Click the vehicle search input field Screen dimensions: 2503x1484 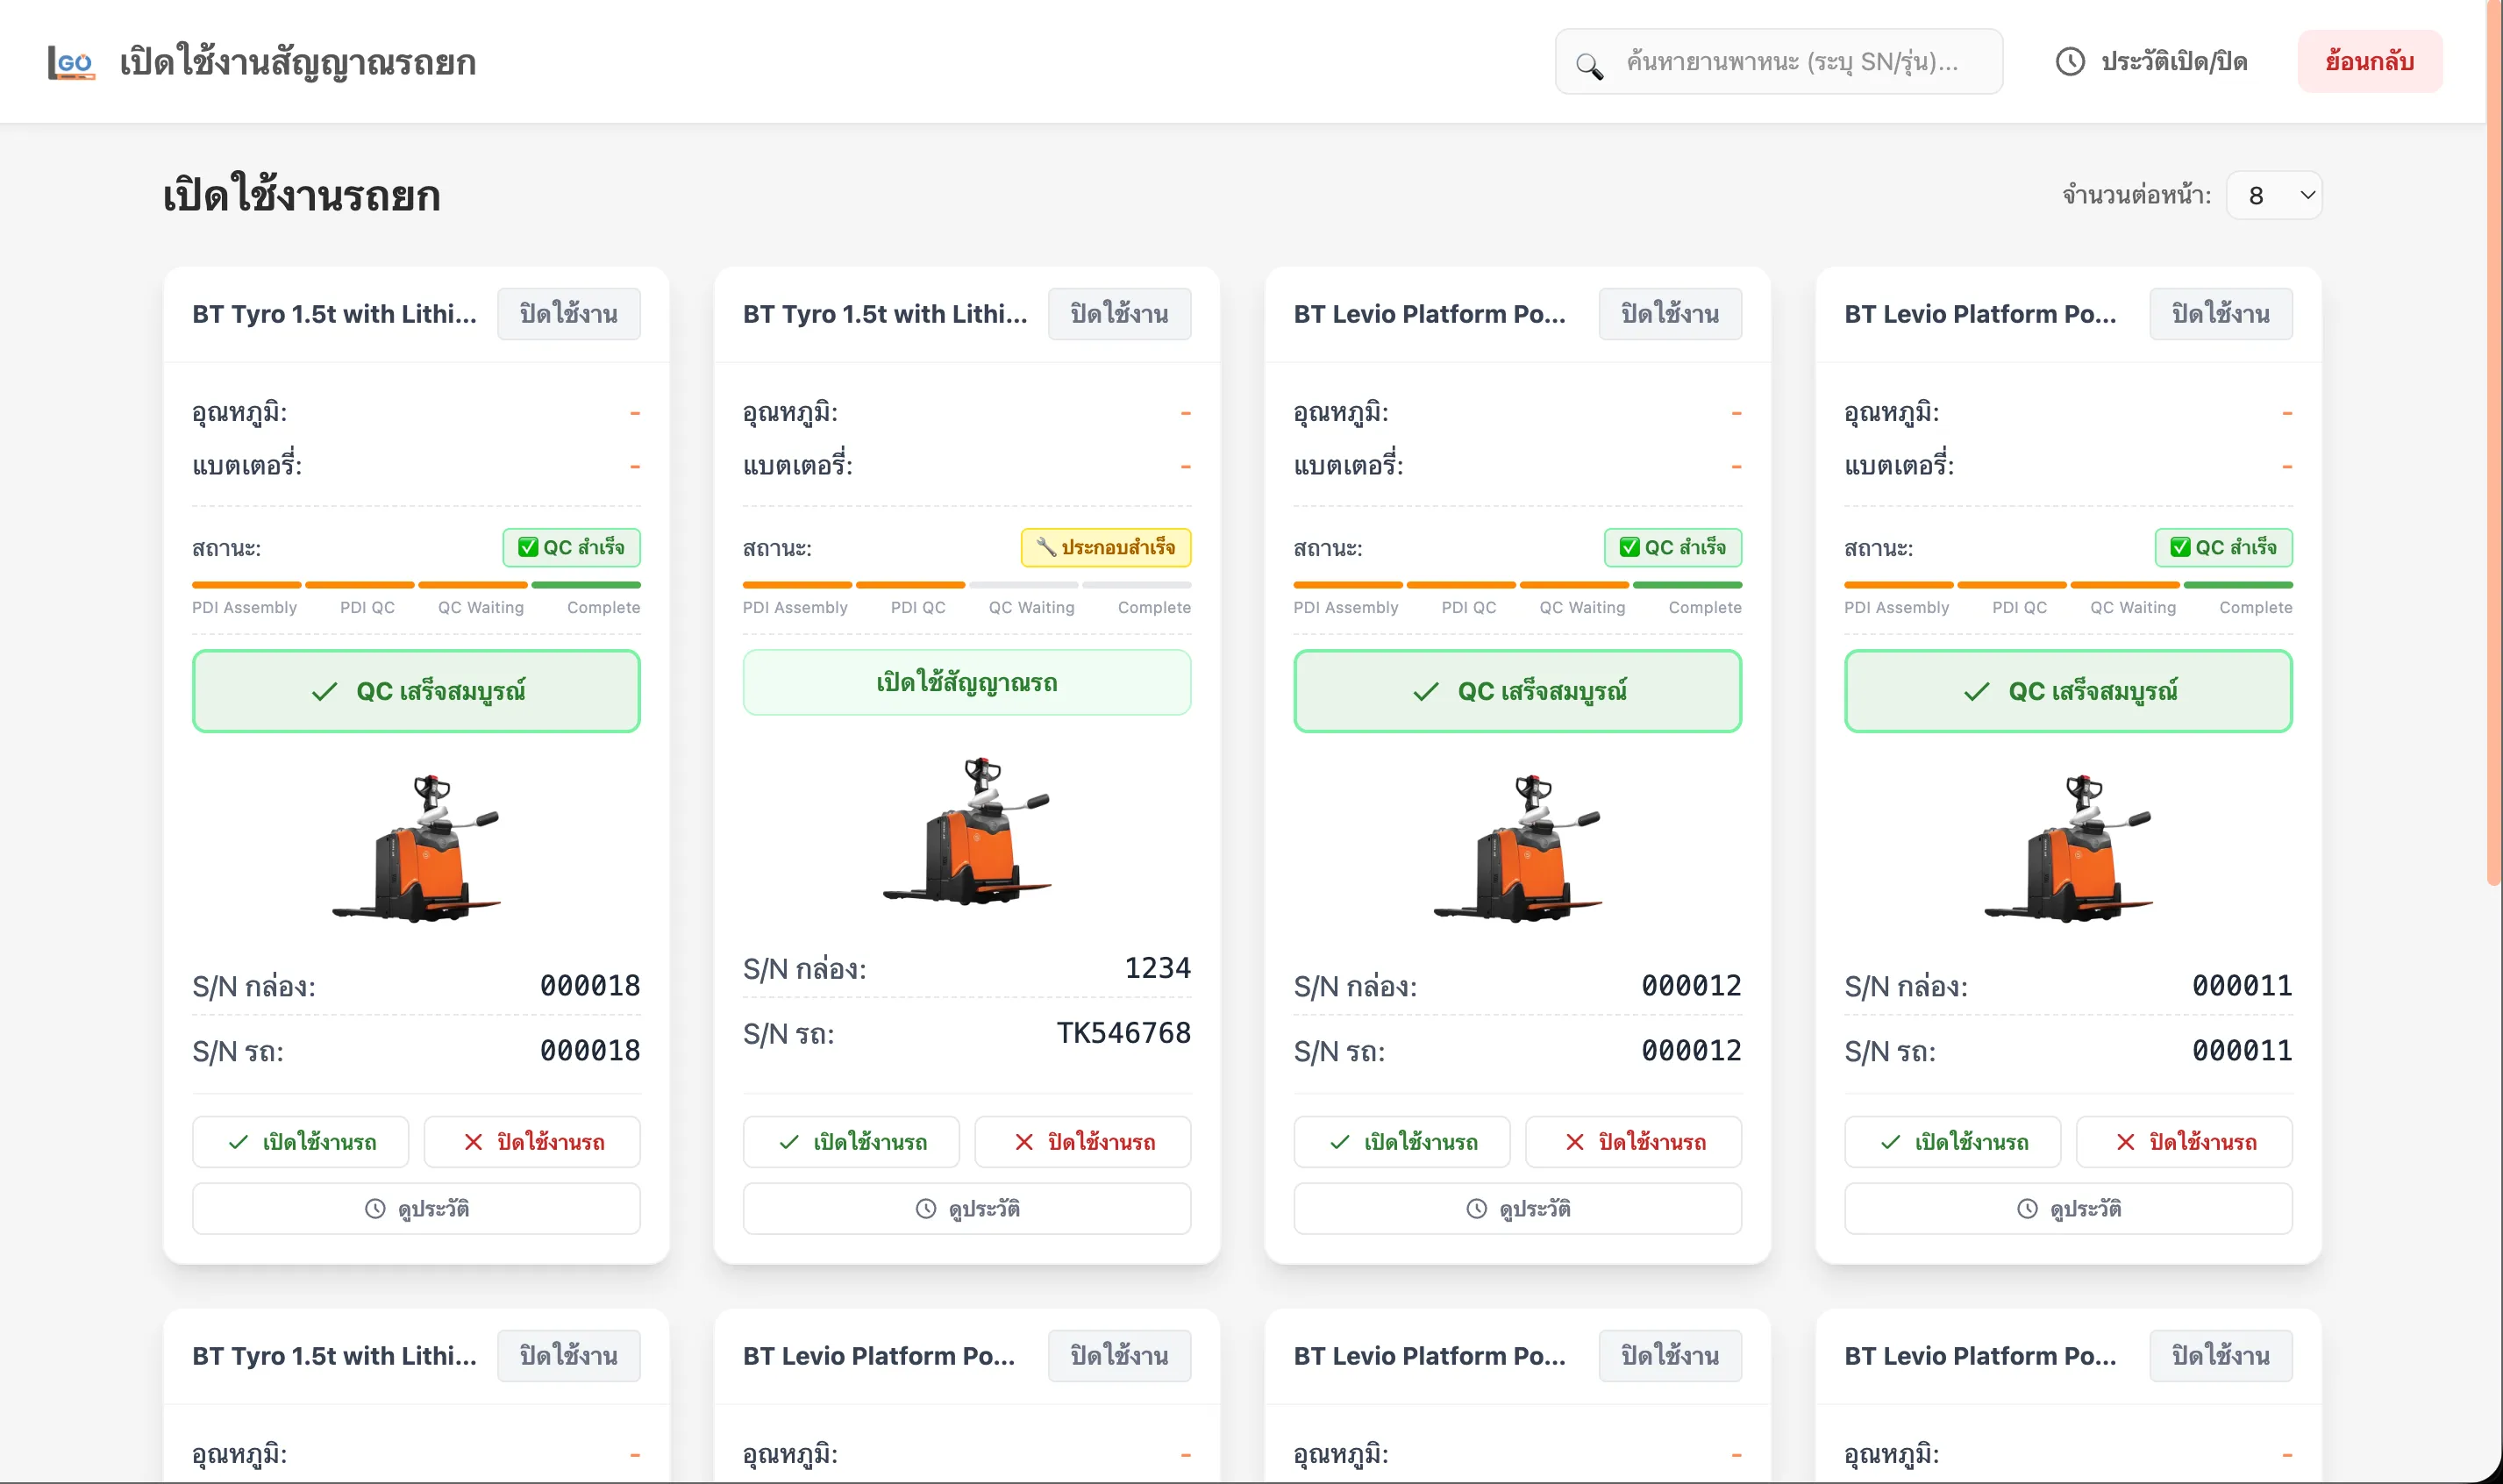point(1800,62)
